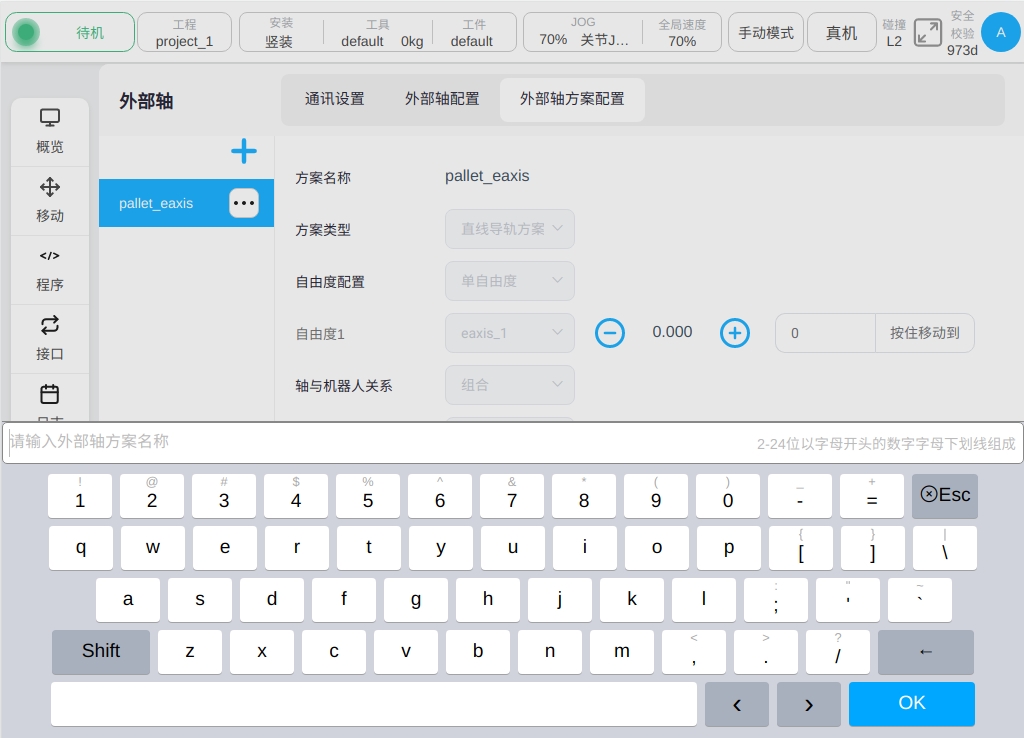
Task: Toggle the 真机 real machine button
Action: (842, 32)
